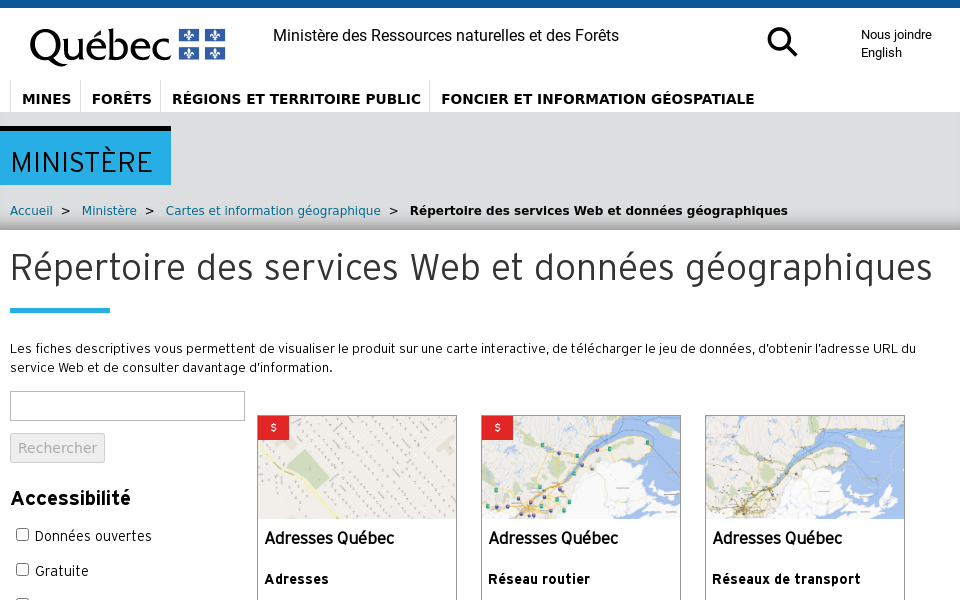Enable the "Données ouvertes" filter

(22, 534)
